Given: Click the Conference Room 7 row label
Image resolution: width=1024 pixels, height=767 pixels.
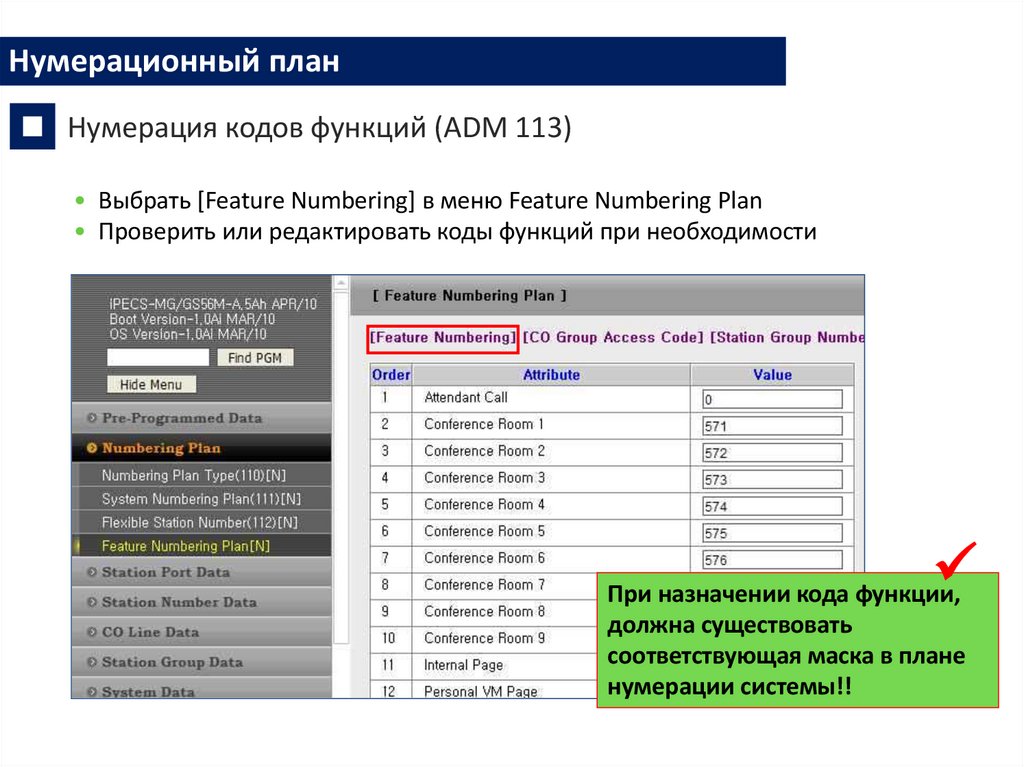Looking at the screenshot, I should 485,585.
